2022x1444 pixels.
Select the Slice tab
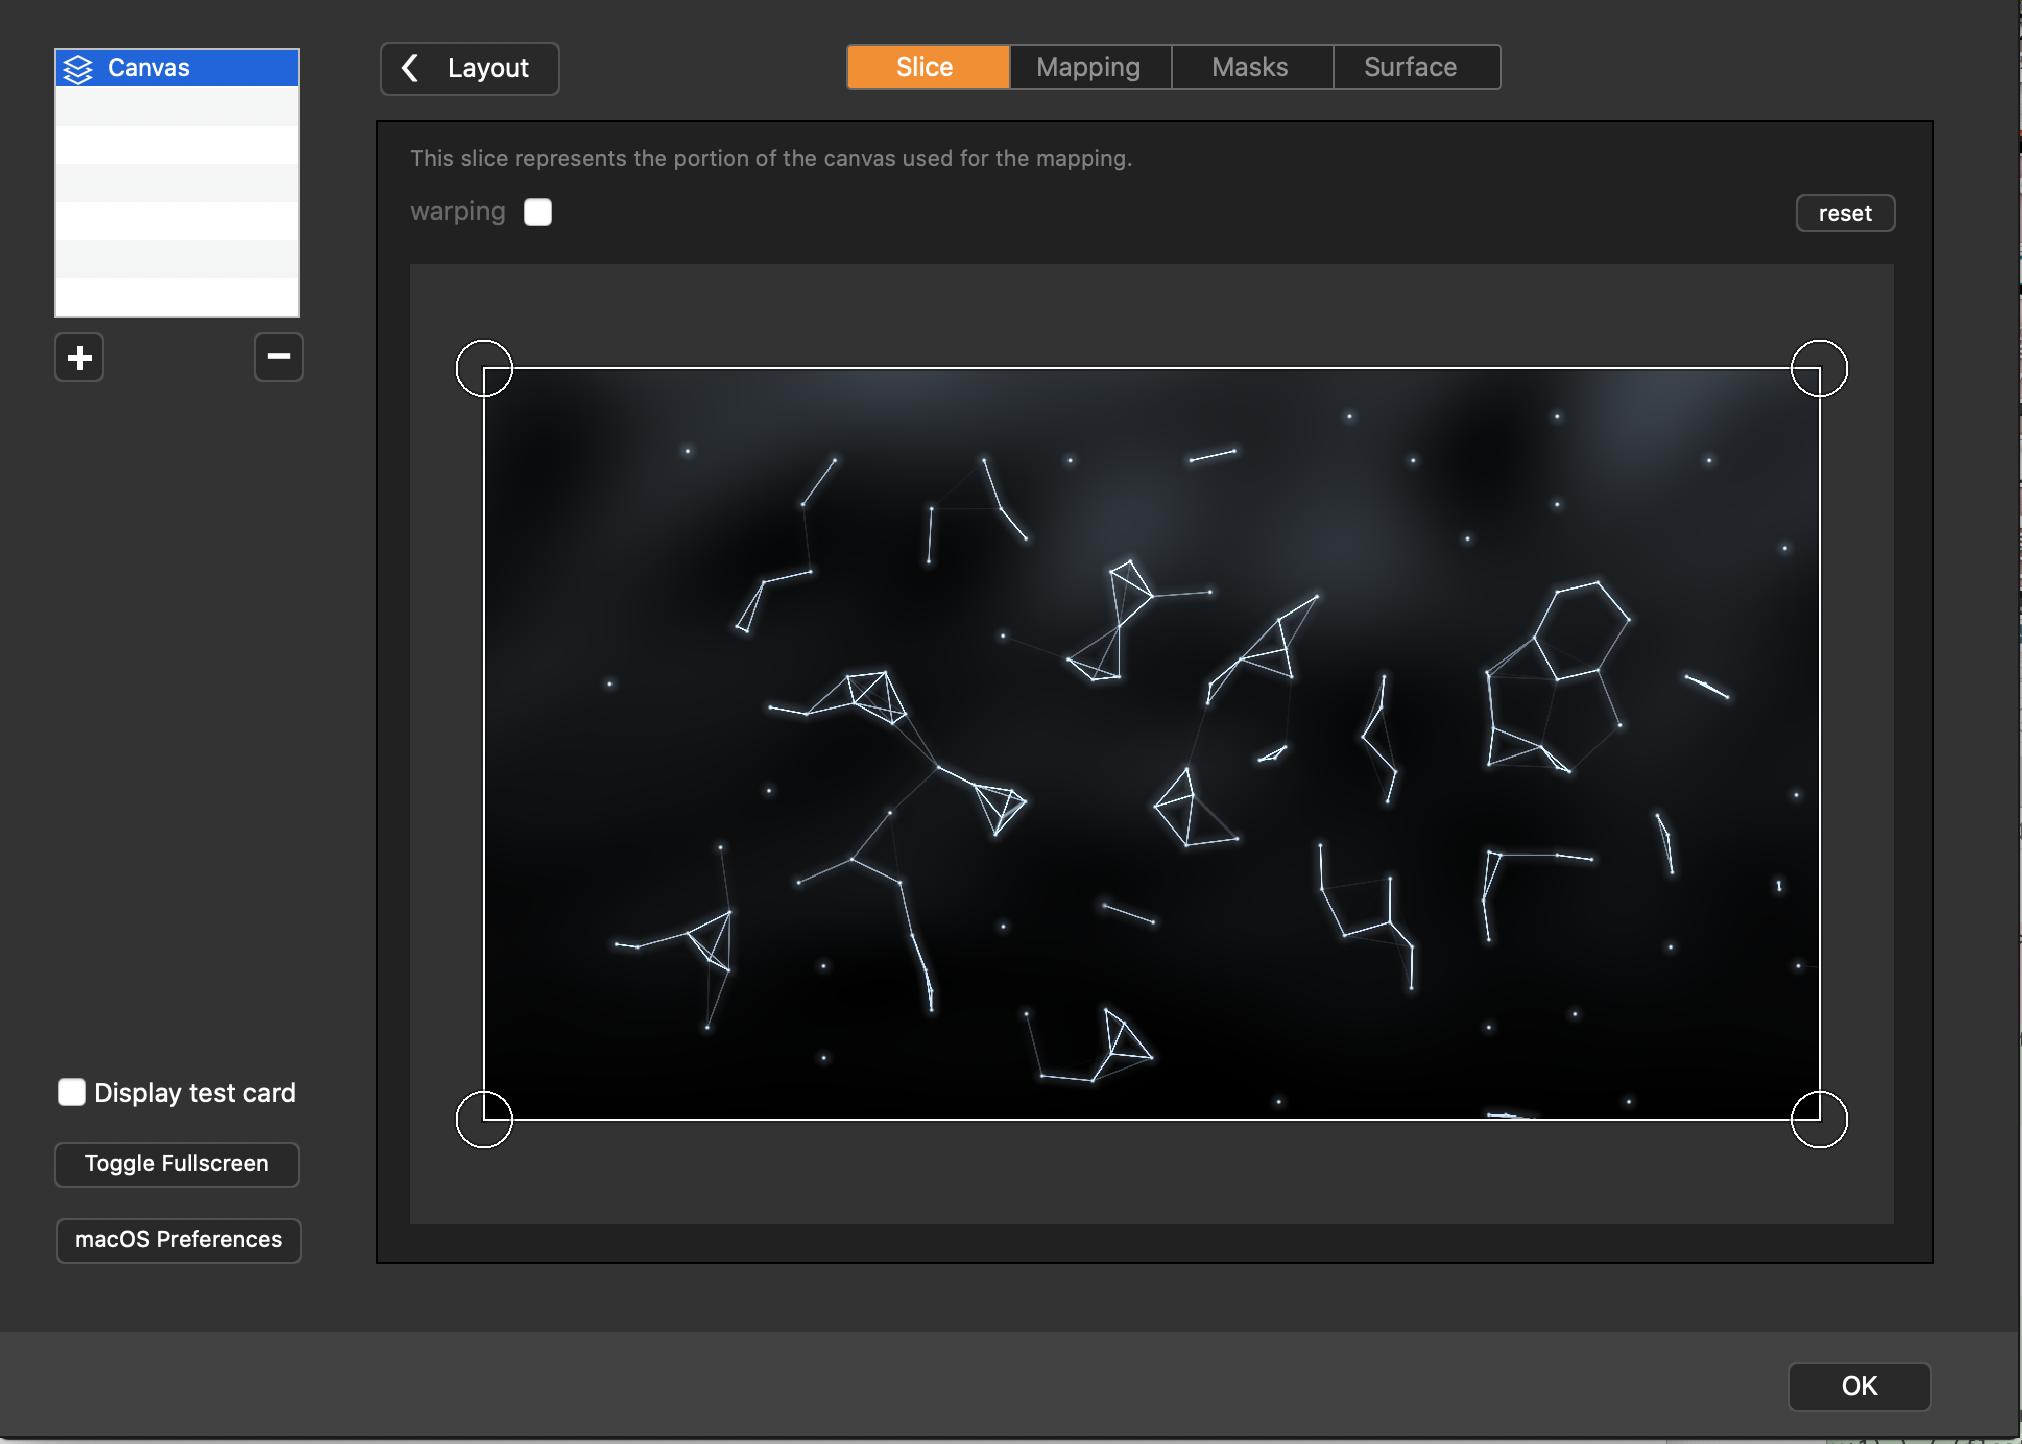tap(925, 67)
